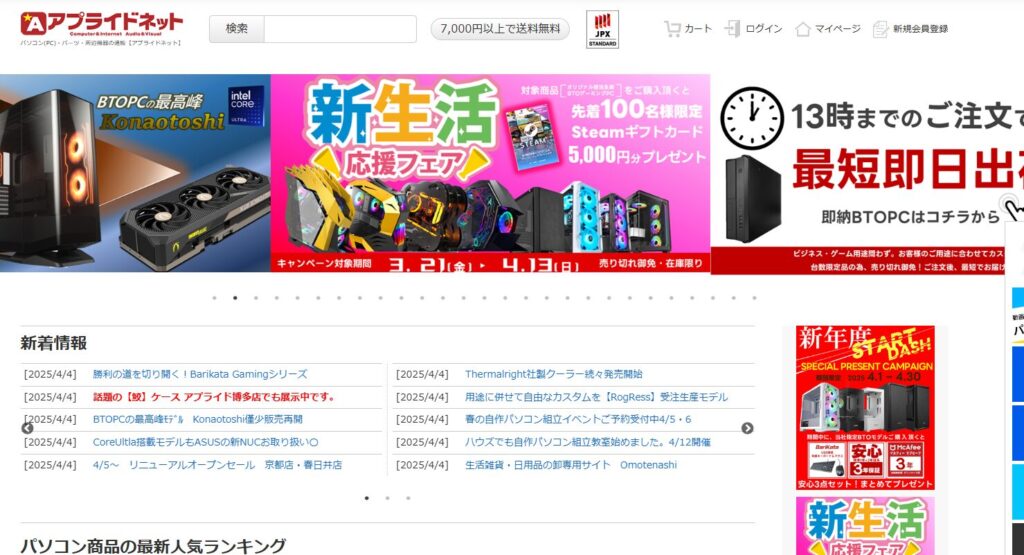This screenshot has width=1024, height=555.
Task: Click date [2025/4/4] beside Barikata Gaming news
Action: [50, 374]
